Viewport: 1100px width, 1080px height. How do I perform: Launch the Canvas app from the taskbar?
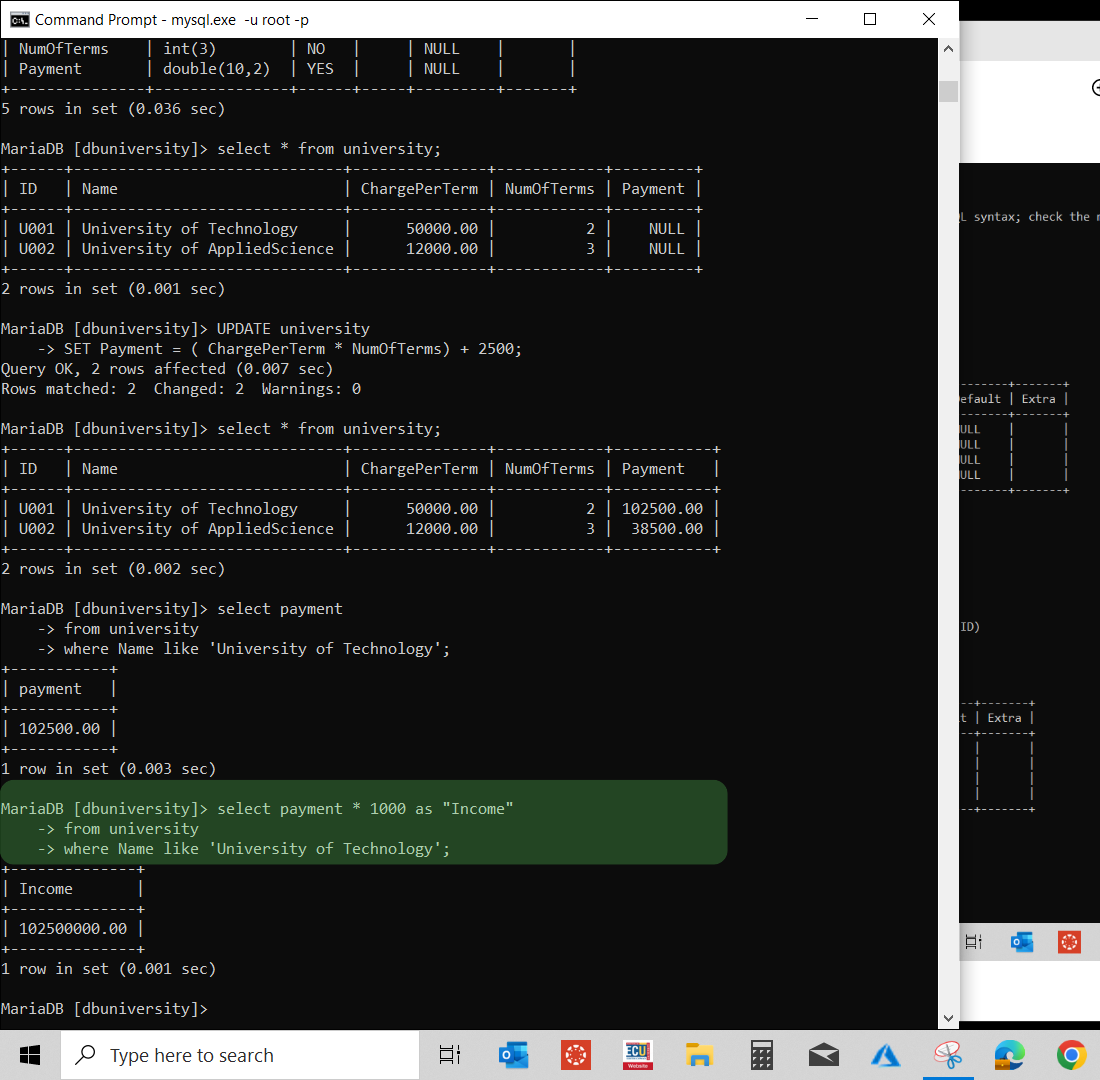tap(575, 1055)
